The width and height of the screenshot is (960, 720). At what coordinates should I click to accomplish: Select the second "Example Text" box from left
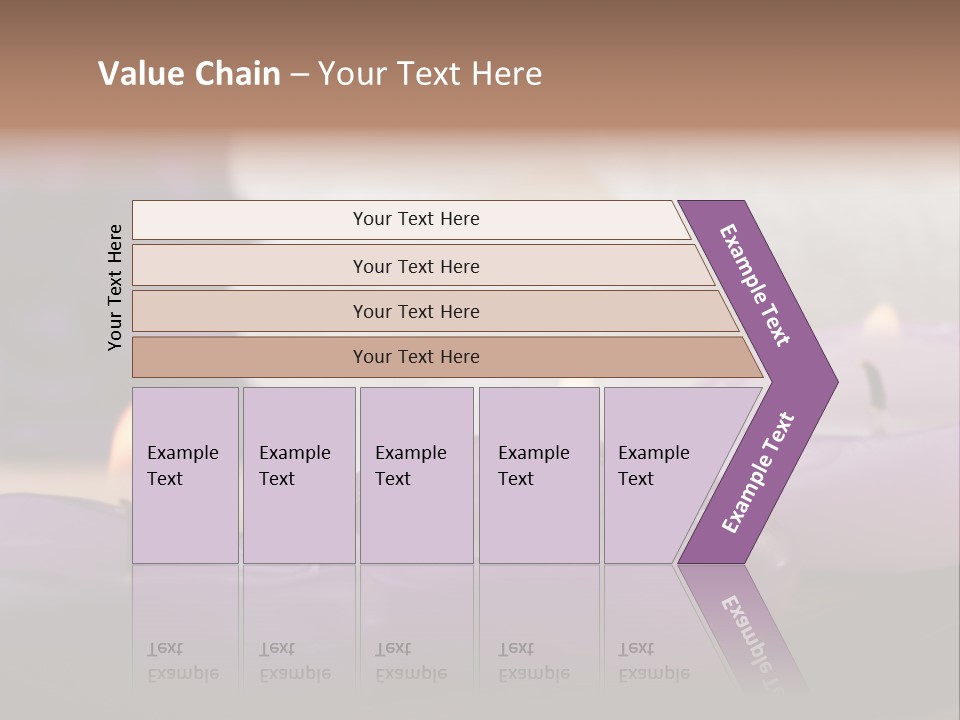(x=296, y=466)
